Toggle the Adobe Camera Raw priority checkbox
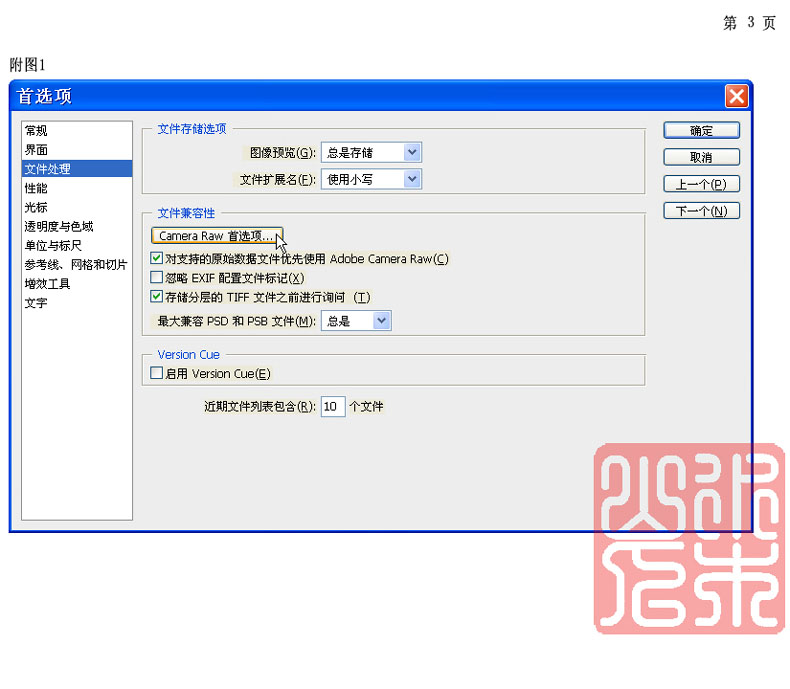 click(x=157, y=258)
